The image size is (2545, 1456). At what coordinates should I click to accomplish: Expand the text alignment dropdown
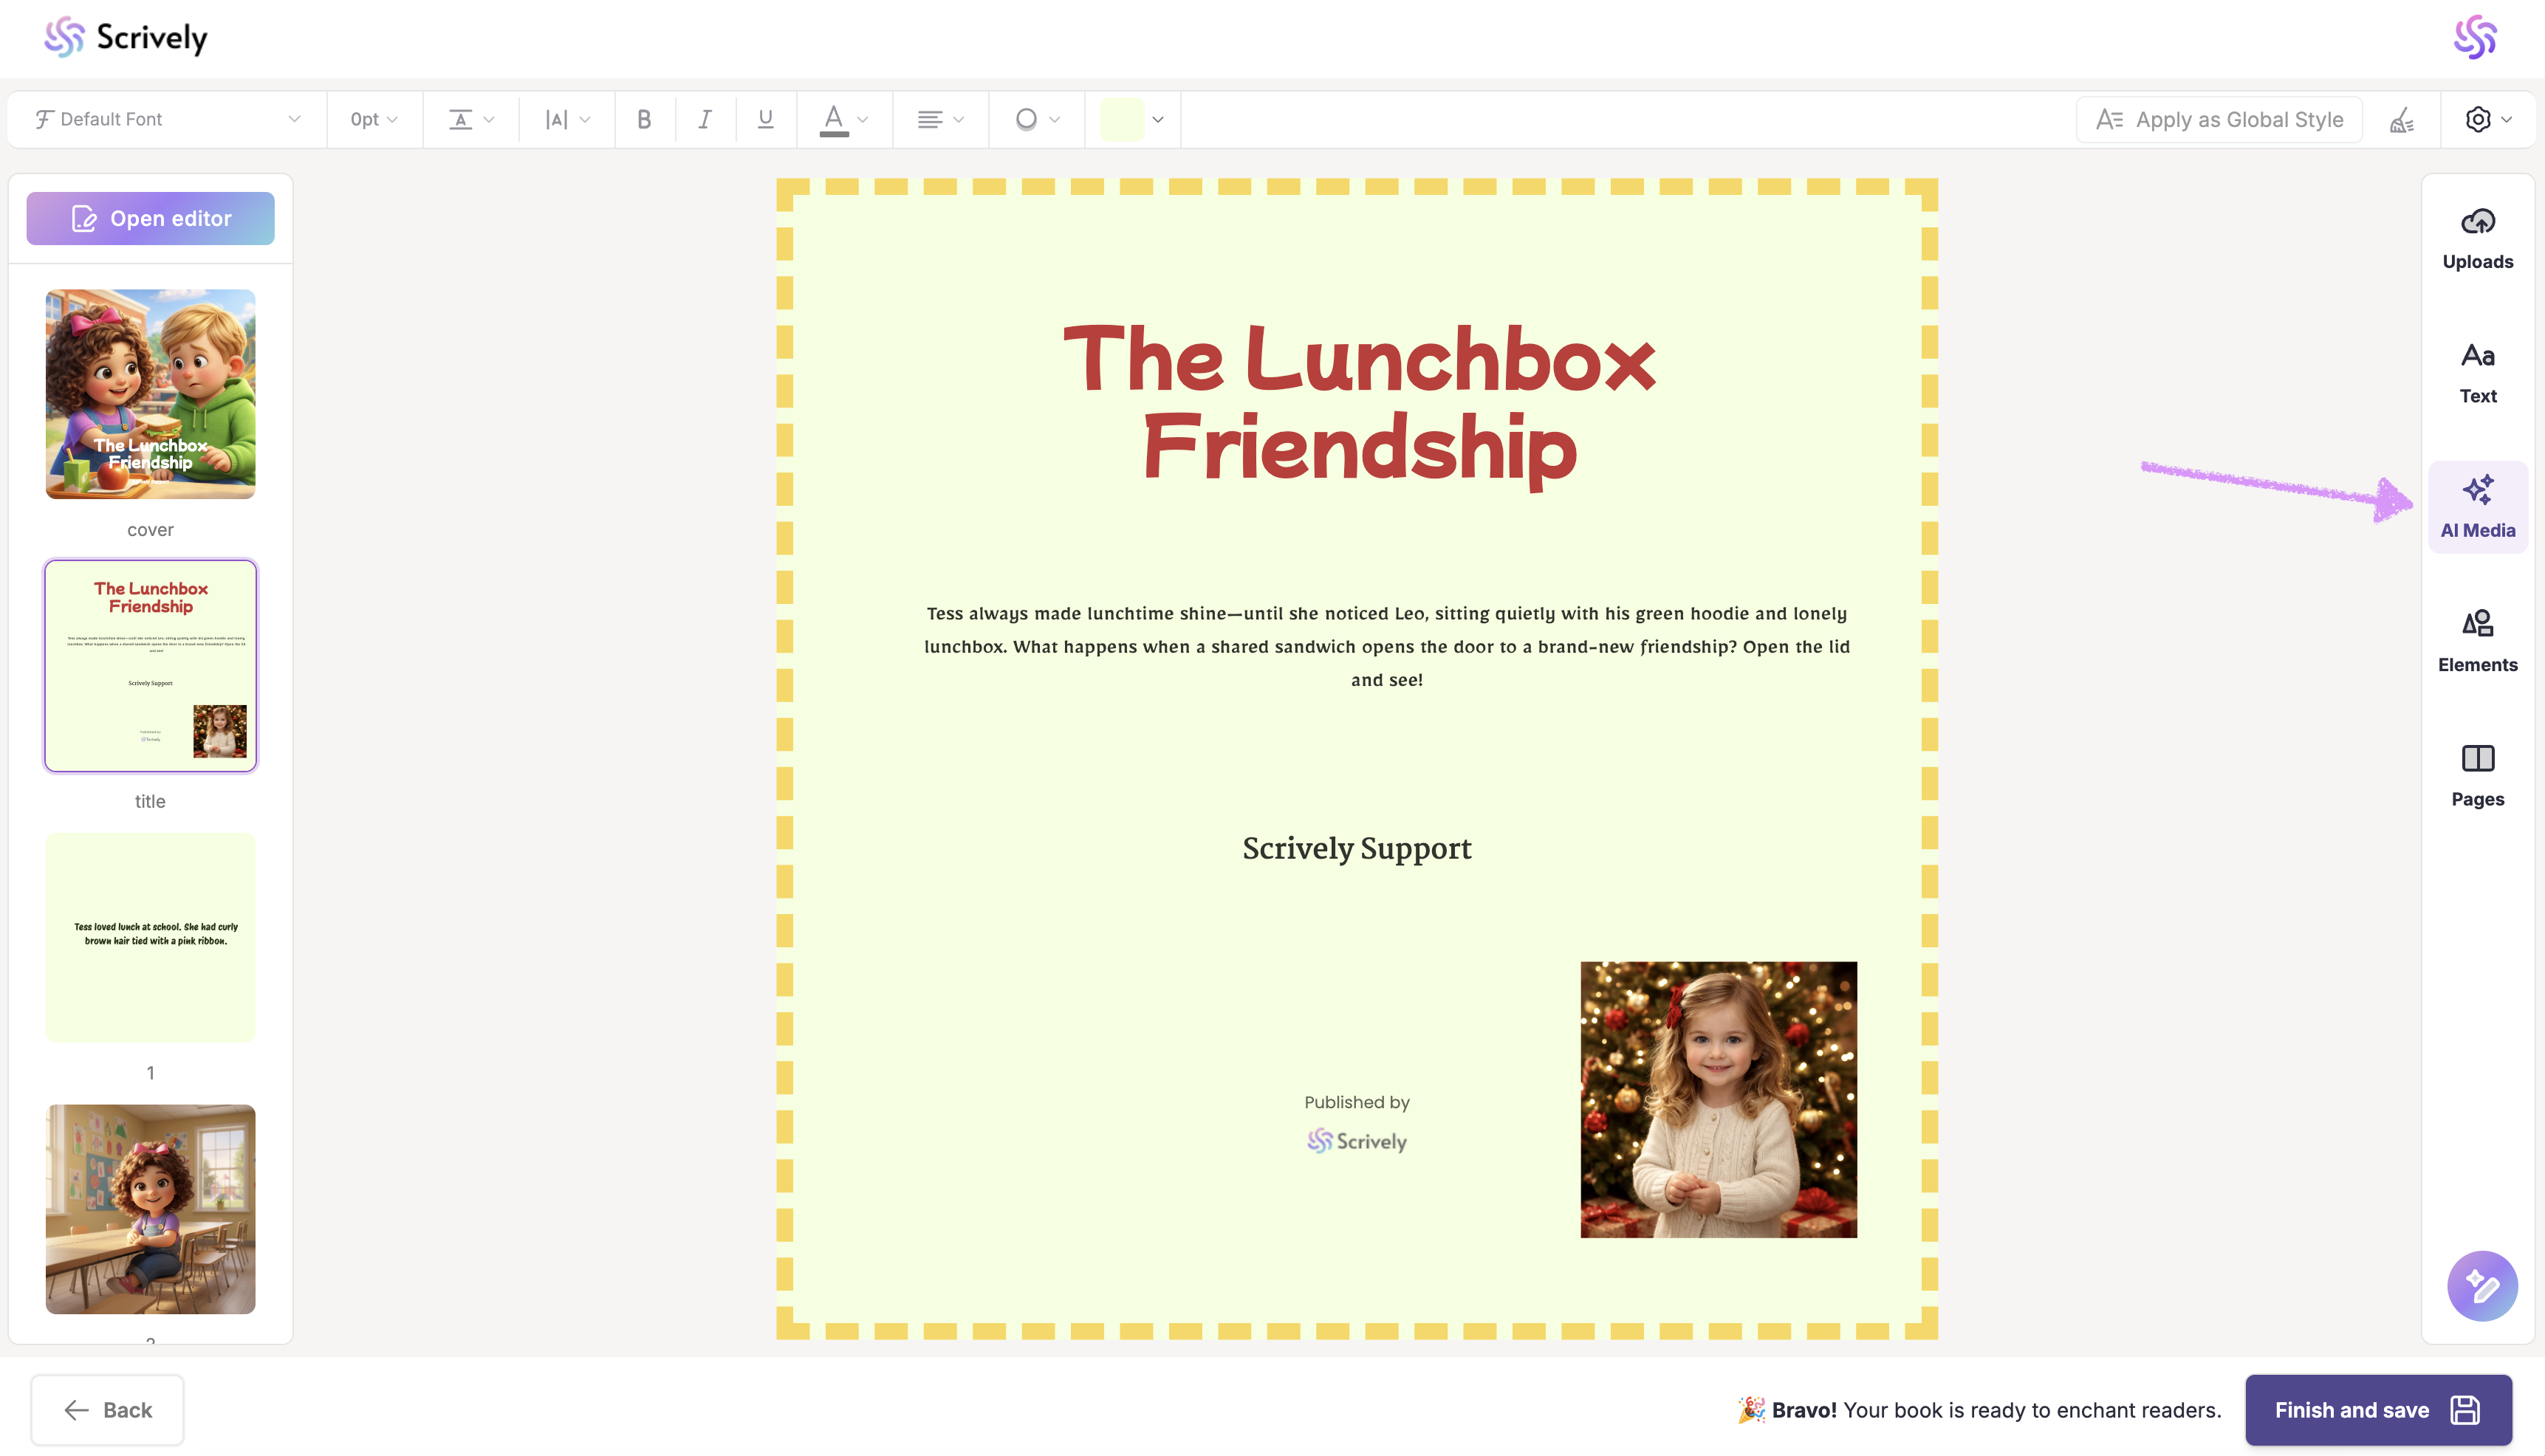click(x=940, y=120)
